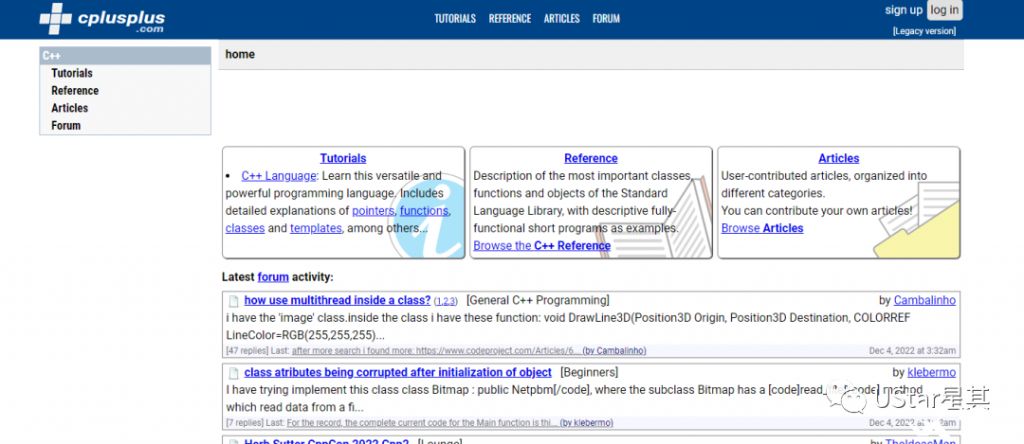The height and width of the screenshot is (444, 1024).
Task: Go to page 2 of multithread topic
Action: pos(445,302)
